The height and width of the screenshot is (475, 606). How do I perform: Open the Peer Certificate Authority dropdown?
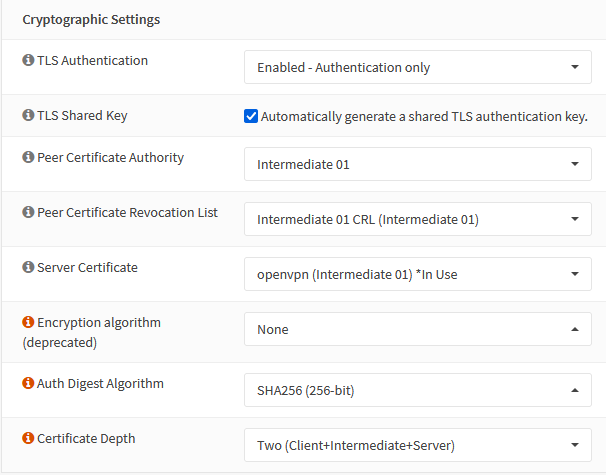pos(418,164)
